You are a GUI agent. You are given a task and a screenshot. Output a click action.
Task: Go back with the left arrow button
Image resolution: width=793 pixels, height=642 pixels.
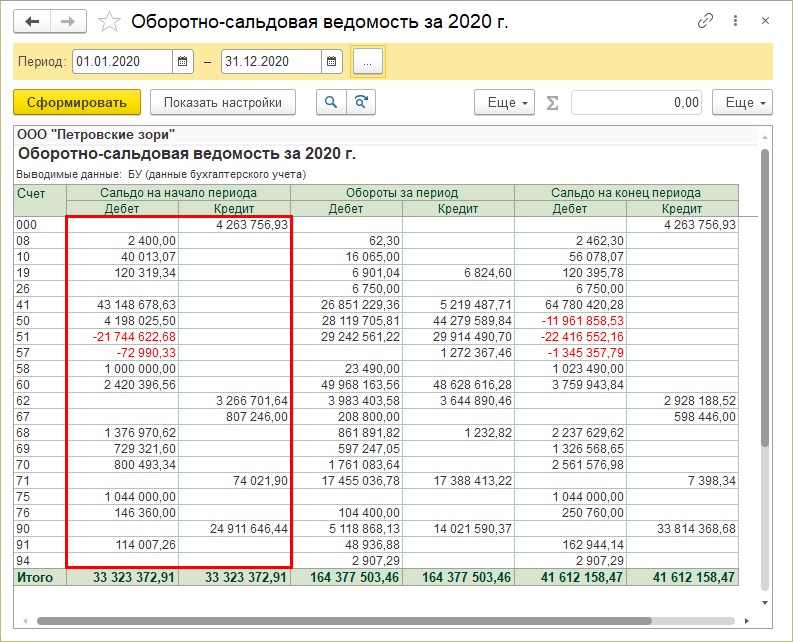[32, 22]
